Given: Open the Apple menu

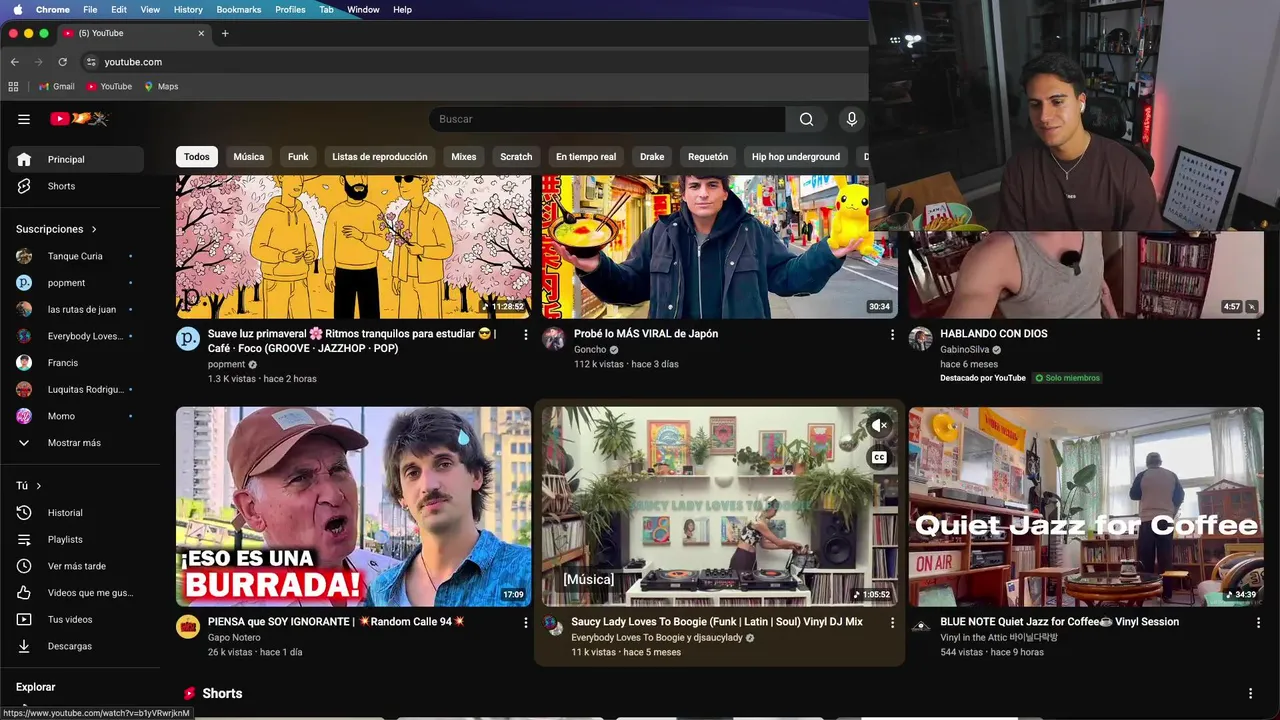Looking at the screenshot, I should pyautogui.click(x=17, y=9).
